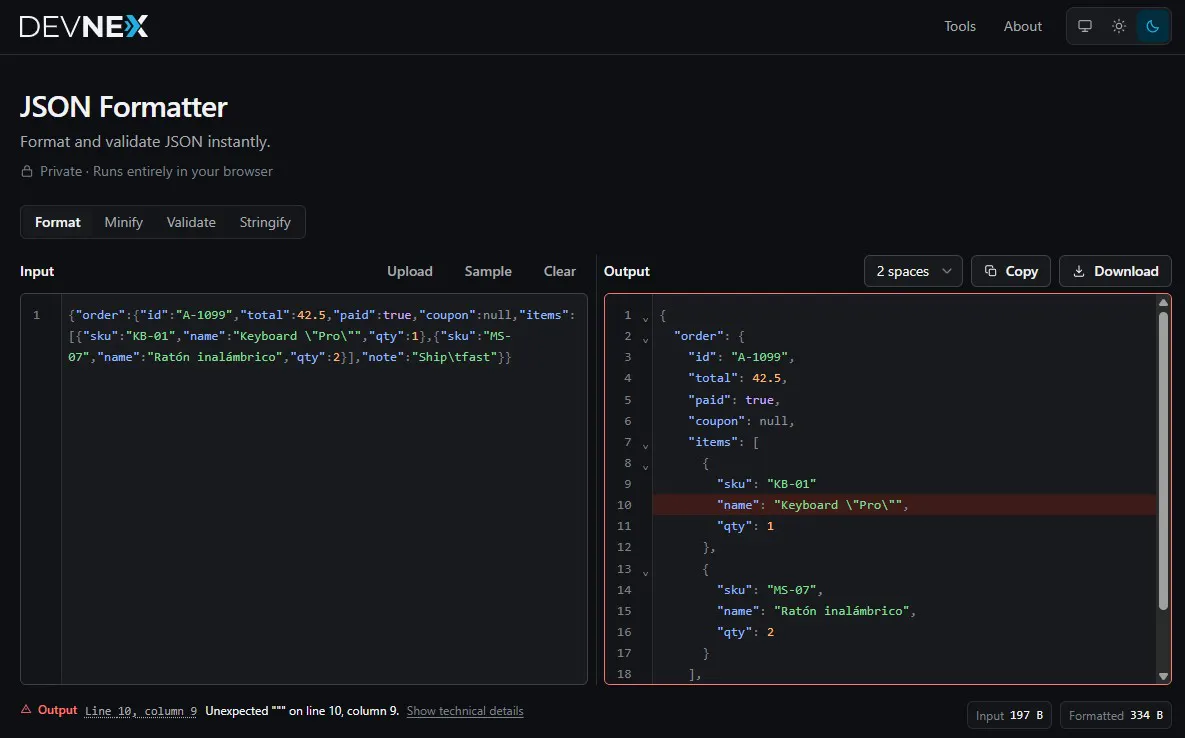The width and height of the screenshot is (1185, 738).
Task: Click the JSON Formatter heading
Action: click(123, 107)
